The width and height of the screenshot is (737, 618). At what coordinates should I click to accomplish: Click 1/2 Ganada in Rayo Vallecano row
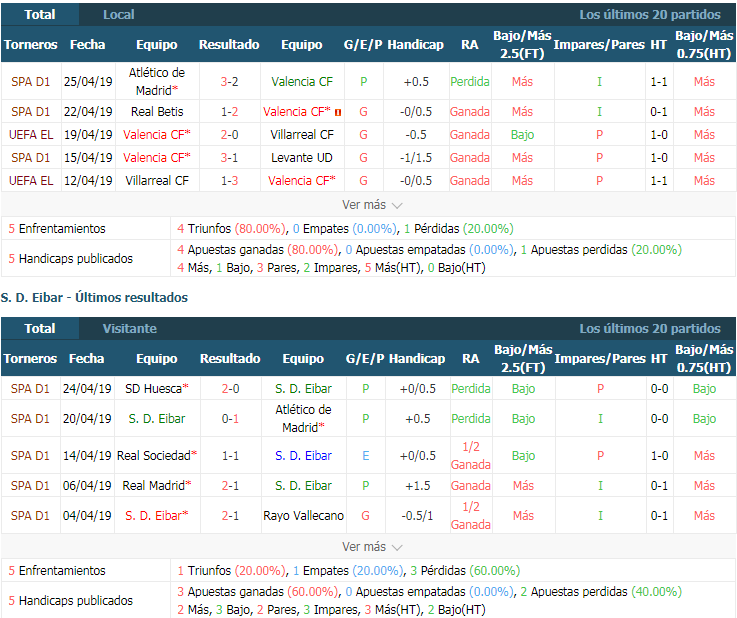coord(470,516)
